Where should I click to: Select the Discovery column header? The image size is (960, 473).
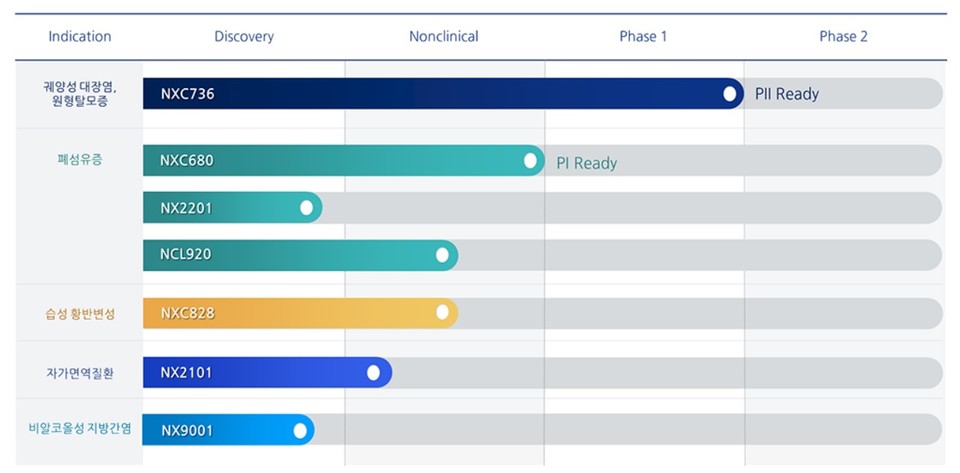(244, 37)
